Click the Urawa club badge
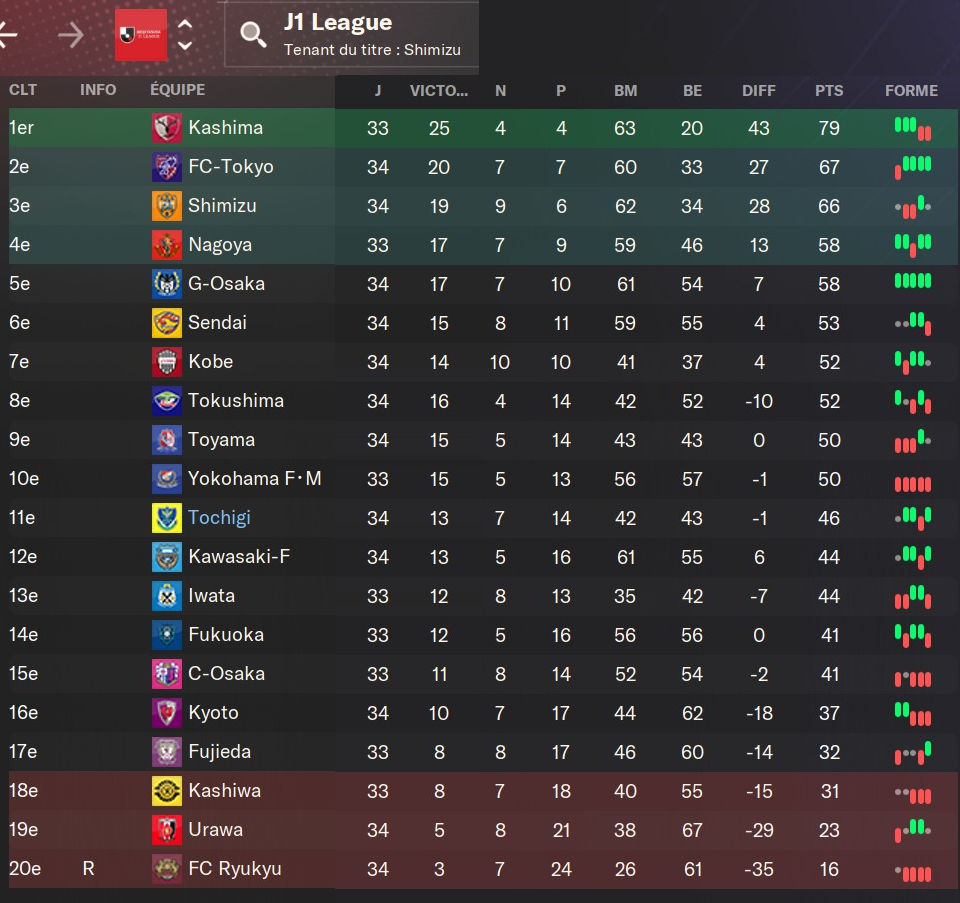The image size is (960, 903). pyautogui.click(x=166, y=830)
